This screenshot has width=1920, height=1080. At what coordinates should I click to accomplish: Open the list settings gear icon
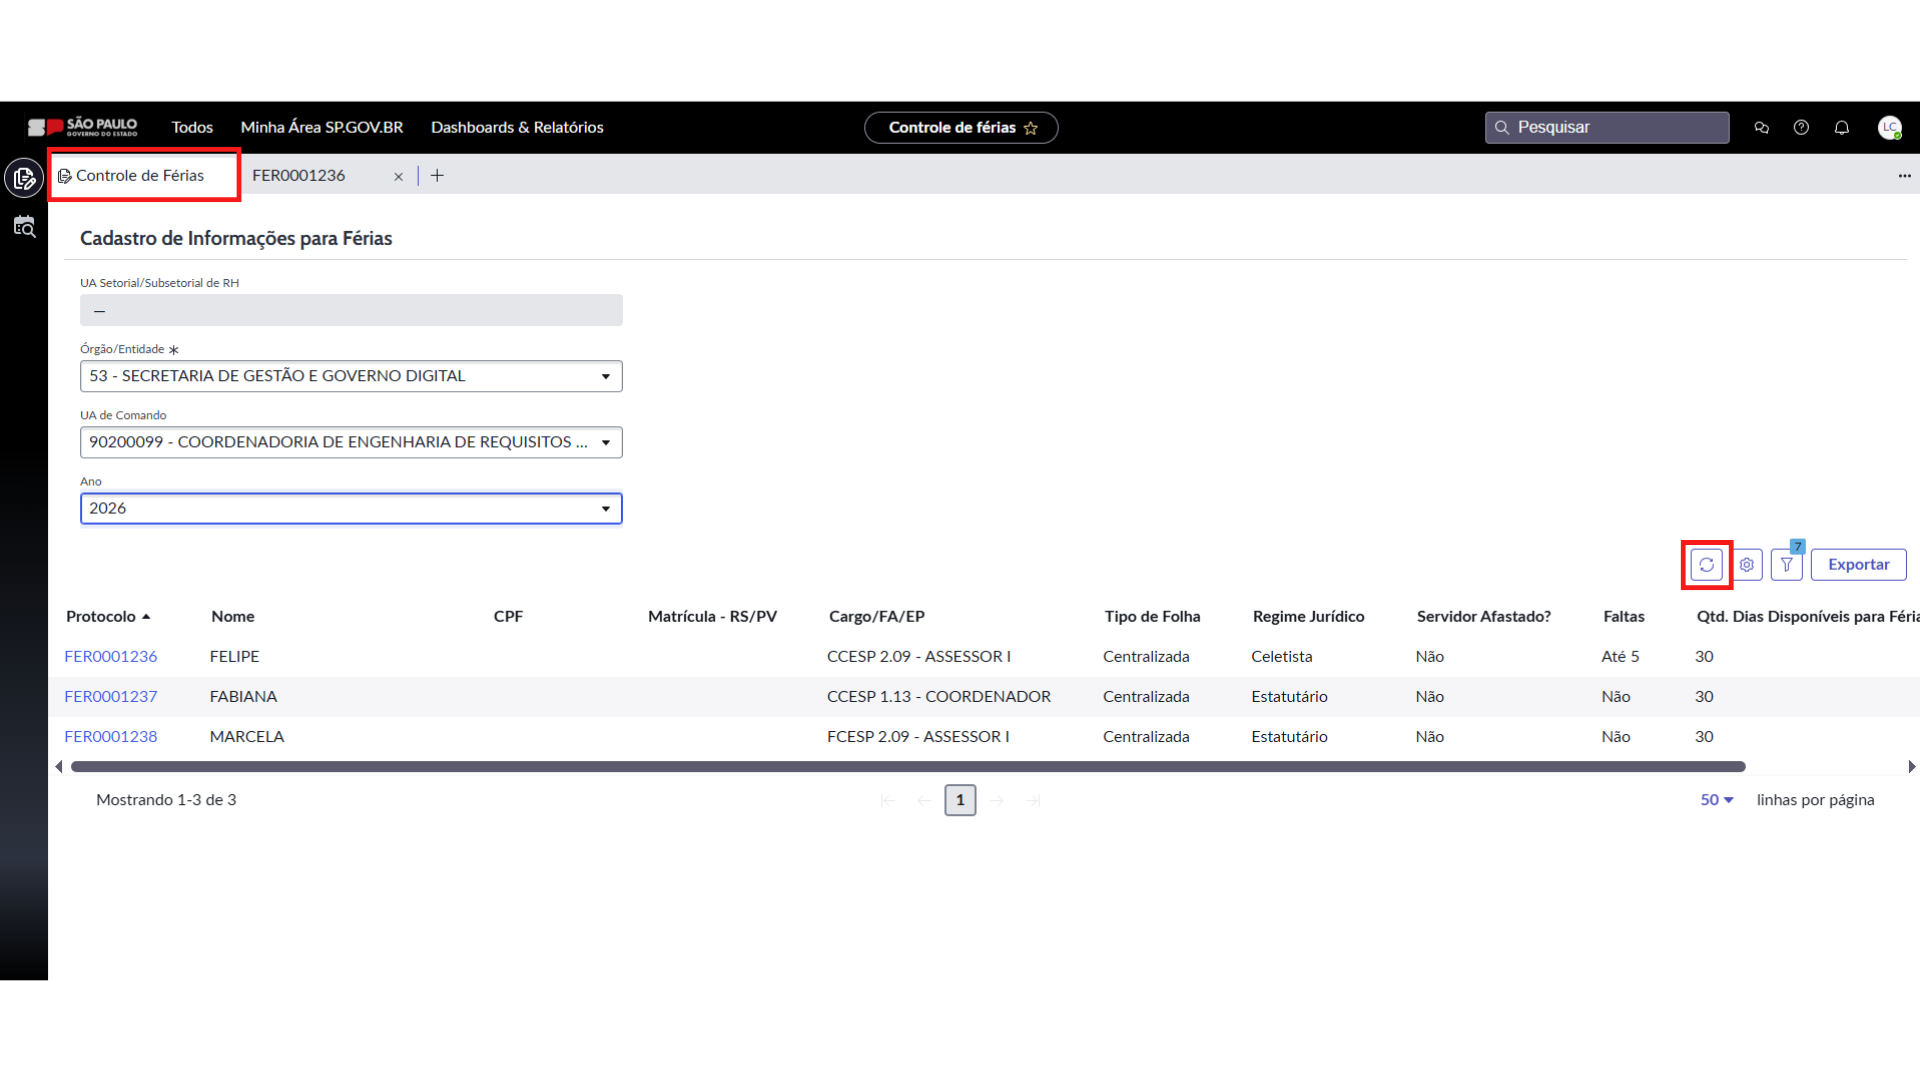pos(1746,565)
